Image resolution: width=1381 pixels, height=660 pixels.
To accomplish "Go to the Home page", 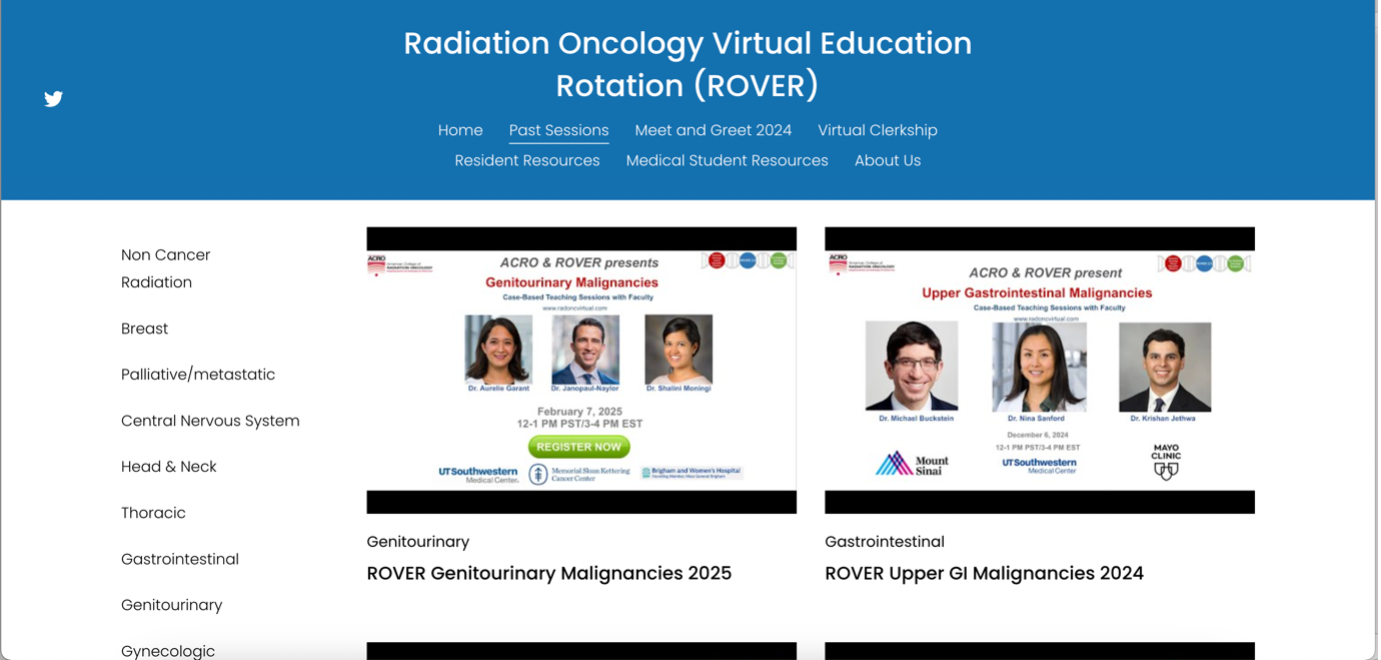I will tap(460, 130).
